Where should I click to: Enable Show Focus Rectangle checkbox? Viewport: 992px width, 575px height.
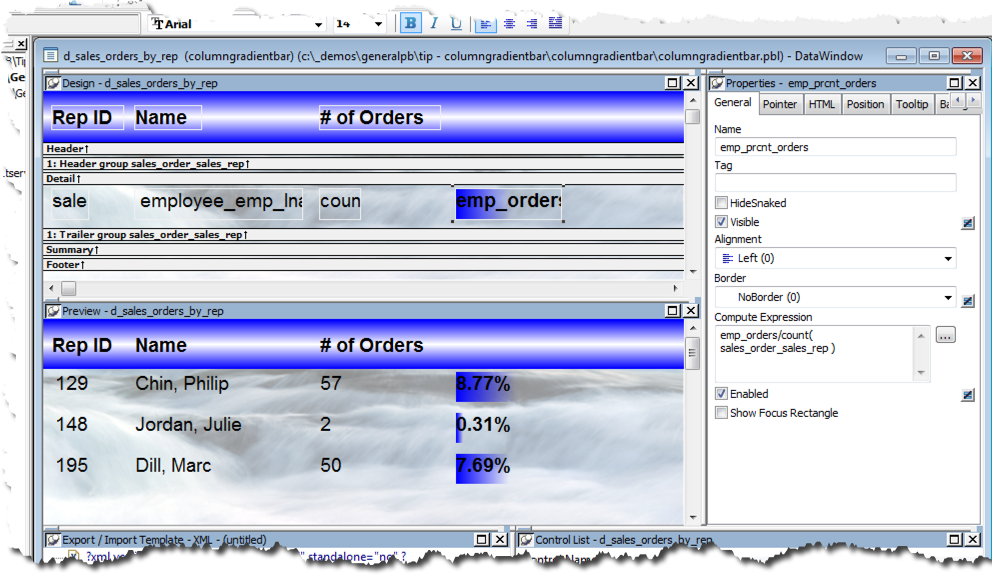721,412
